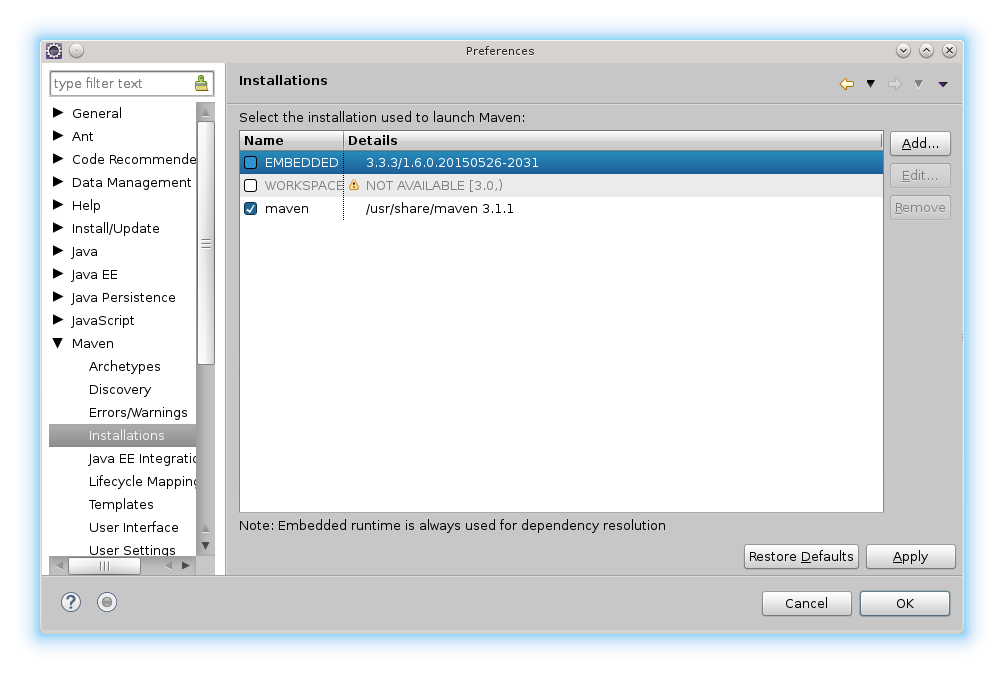The height and width of the screenshot is (674, 1004).
Task: Click the Cancel button
Action: pos(807,603)
